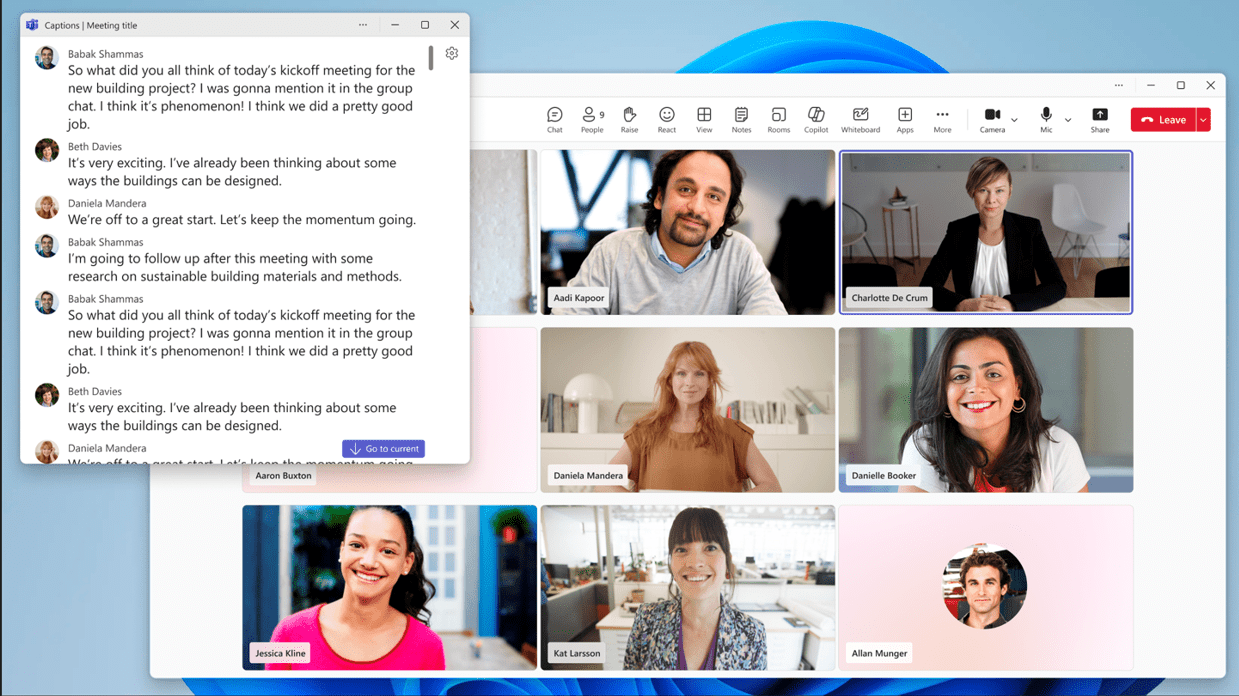Screen dimensions: 1239x696
Task: Open breakout Rooms
Action: [x=778, y=120]
